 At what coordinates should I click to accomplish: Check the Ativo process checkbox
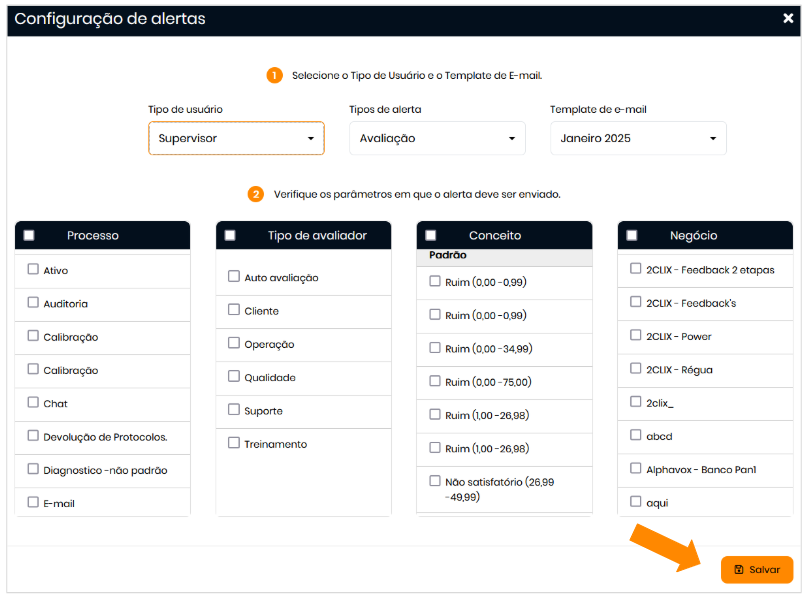point(33,269)
